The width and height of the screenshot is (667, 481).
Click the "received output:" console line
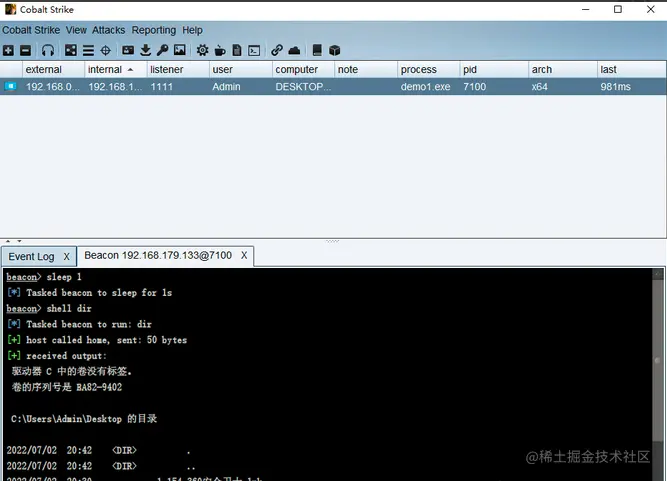pyautogui.click(x=57, y=356)
